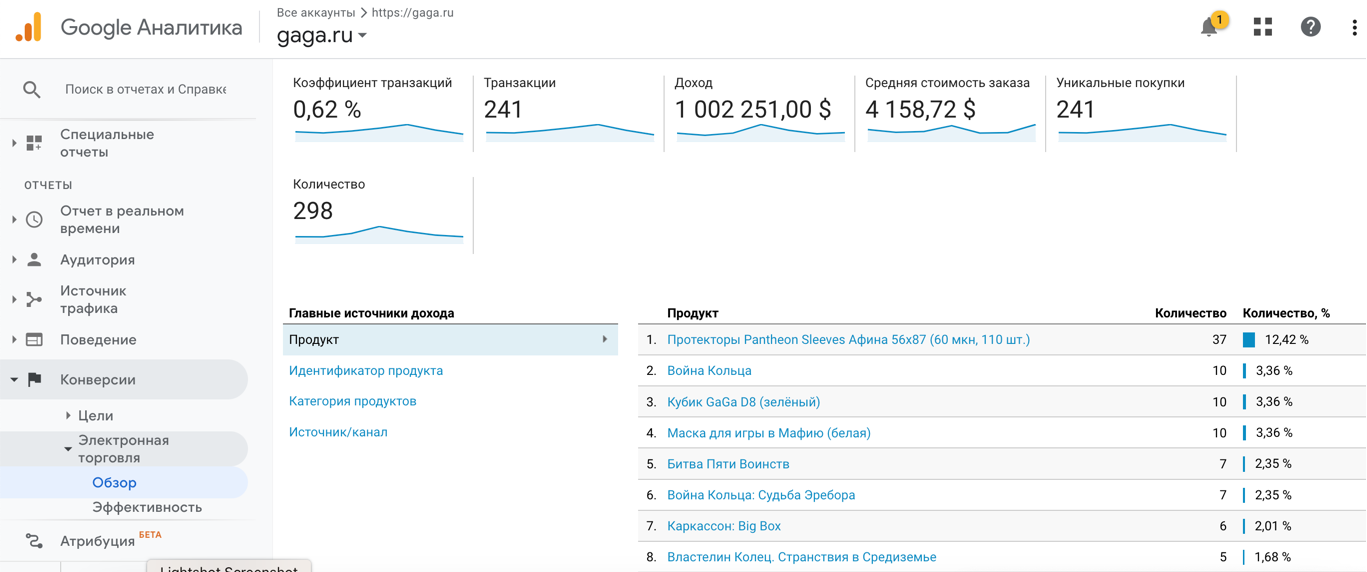Open the Google apps grid icon
The image size is (1367, 572).
pos(1263,27)
